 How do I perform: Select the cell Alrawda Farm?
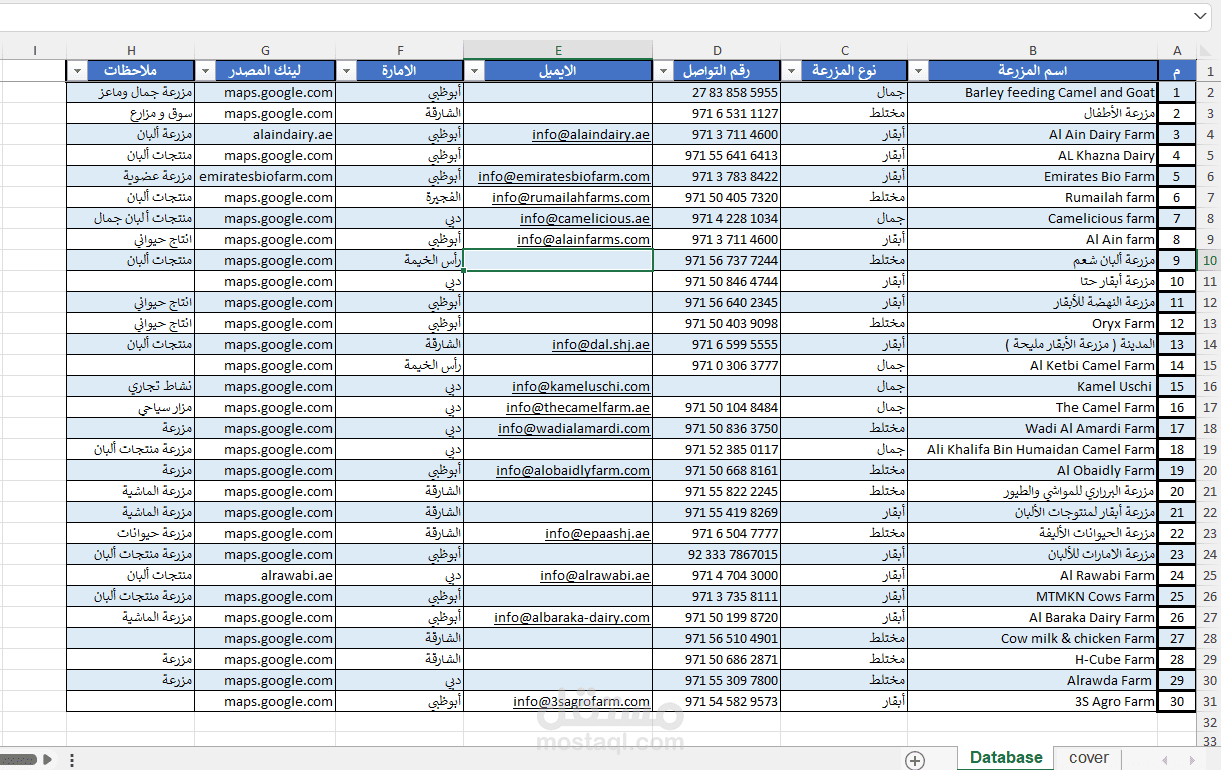click(1033, 680)
